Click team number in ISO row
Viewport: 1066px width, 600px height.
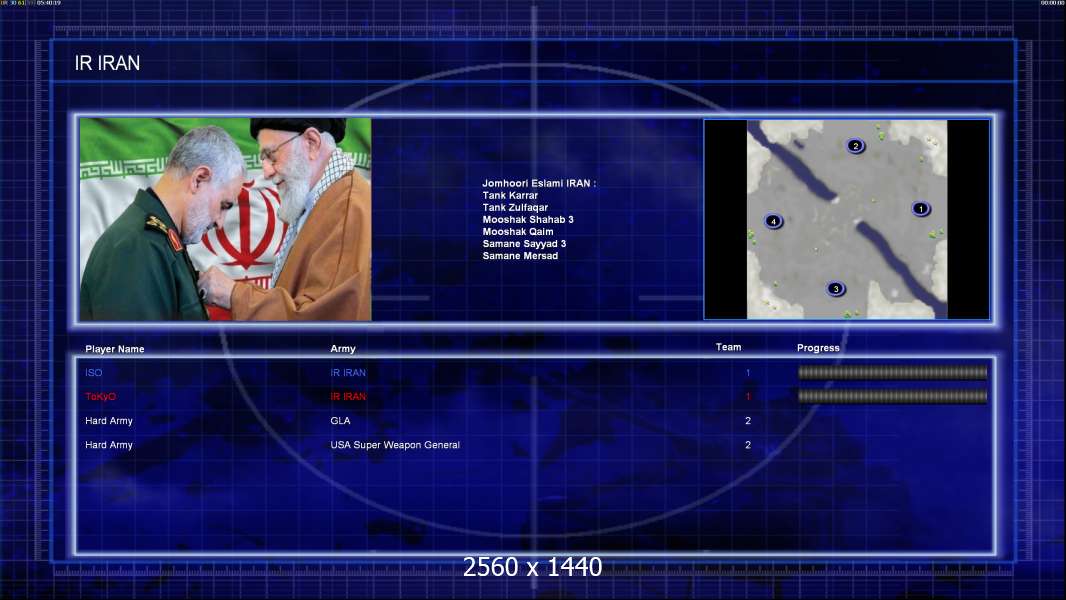[748, 372]
